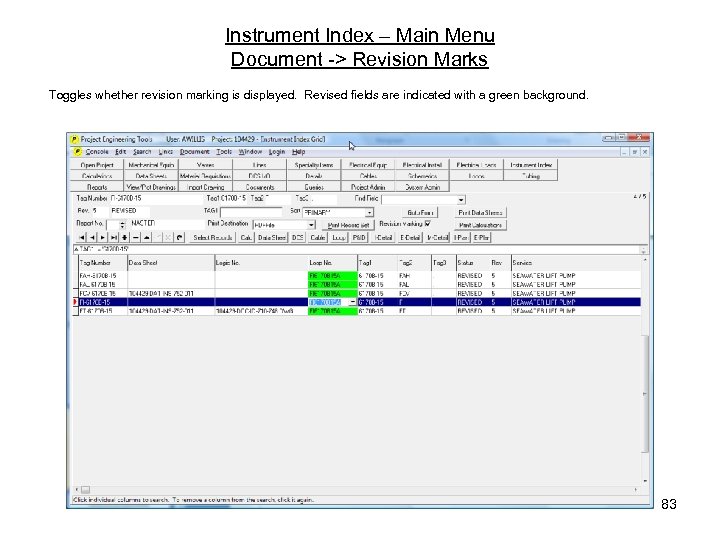Toggle the Revision Marking checkbox
This screenshot has height=540, width=720.
[428, 224]
